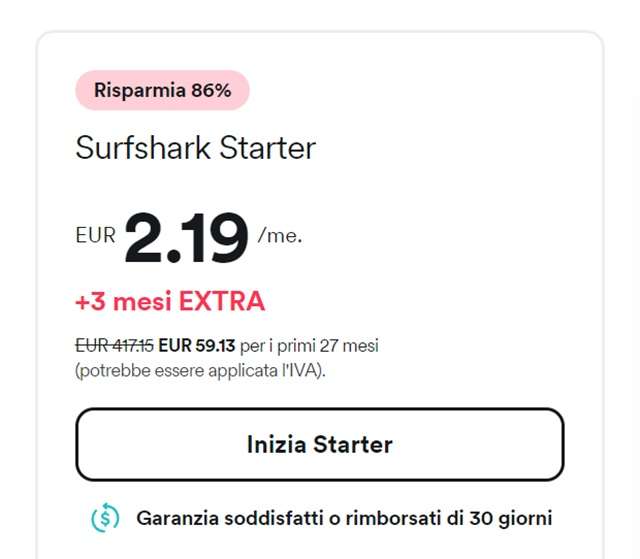Click the Garanzia soddisfatti o rimborsati text
640x559 pixels.
point(344,518)
